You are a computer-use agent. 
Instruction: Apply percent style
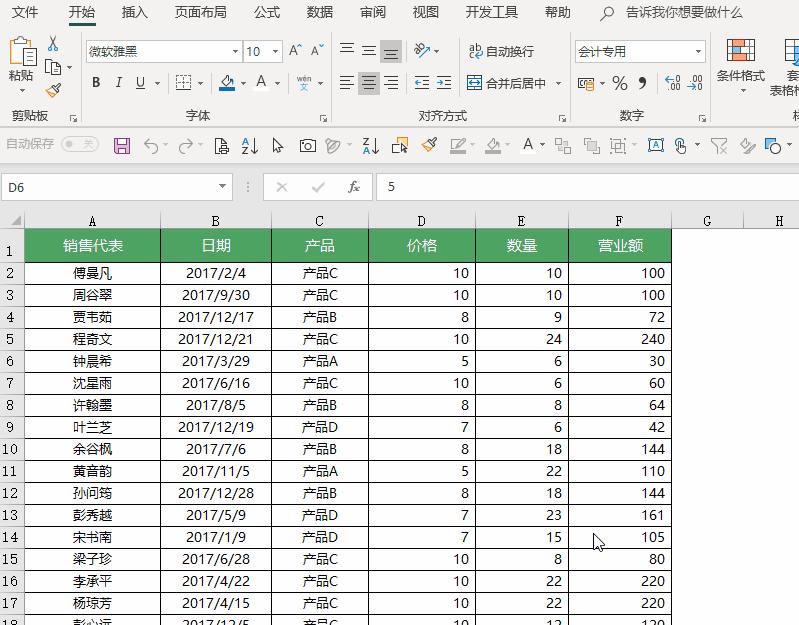click(x=620, y=83)
